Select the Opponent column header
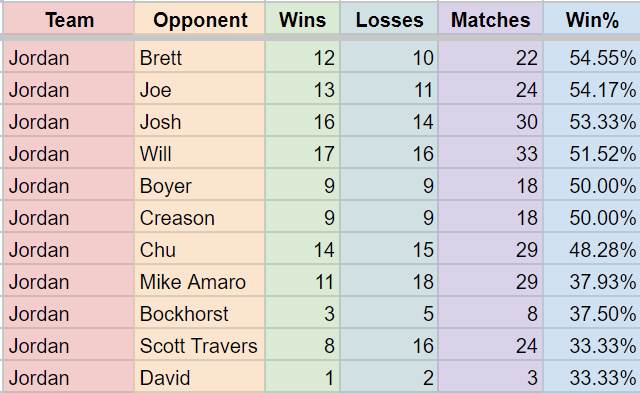 [200, 20]
